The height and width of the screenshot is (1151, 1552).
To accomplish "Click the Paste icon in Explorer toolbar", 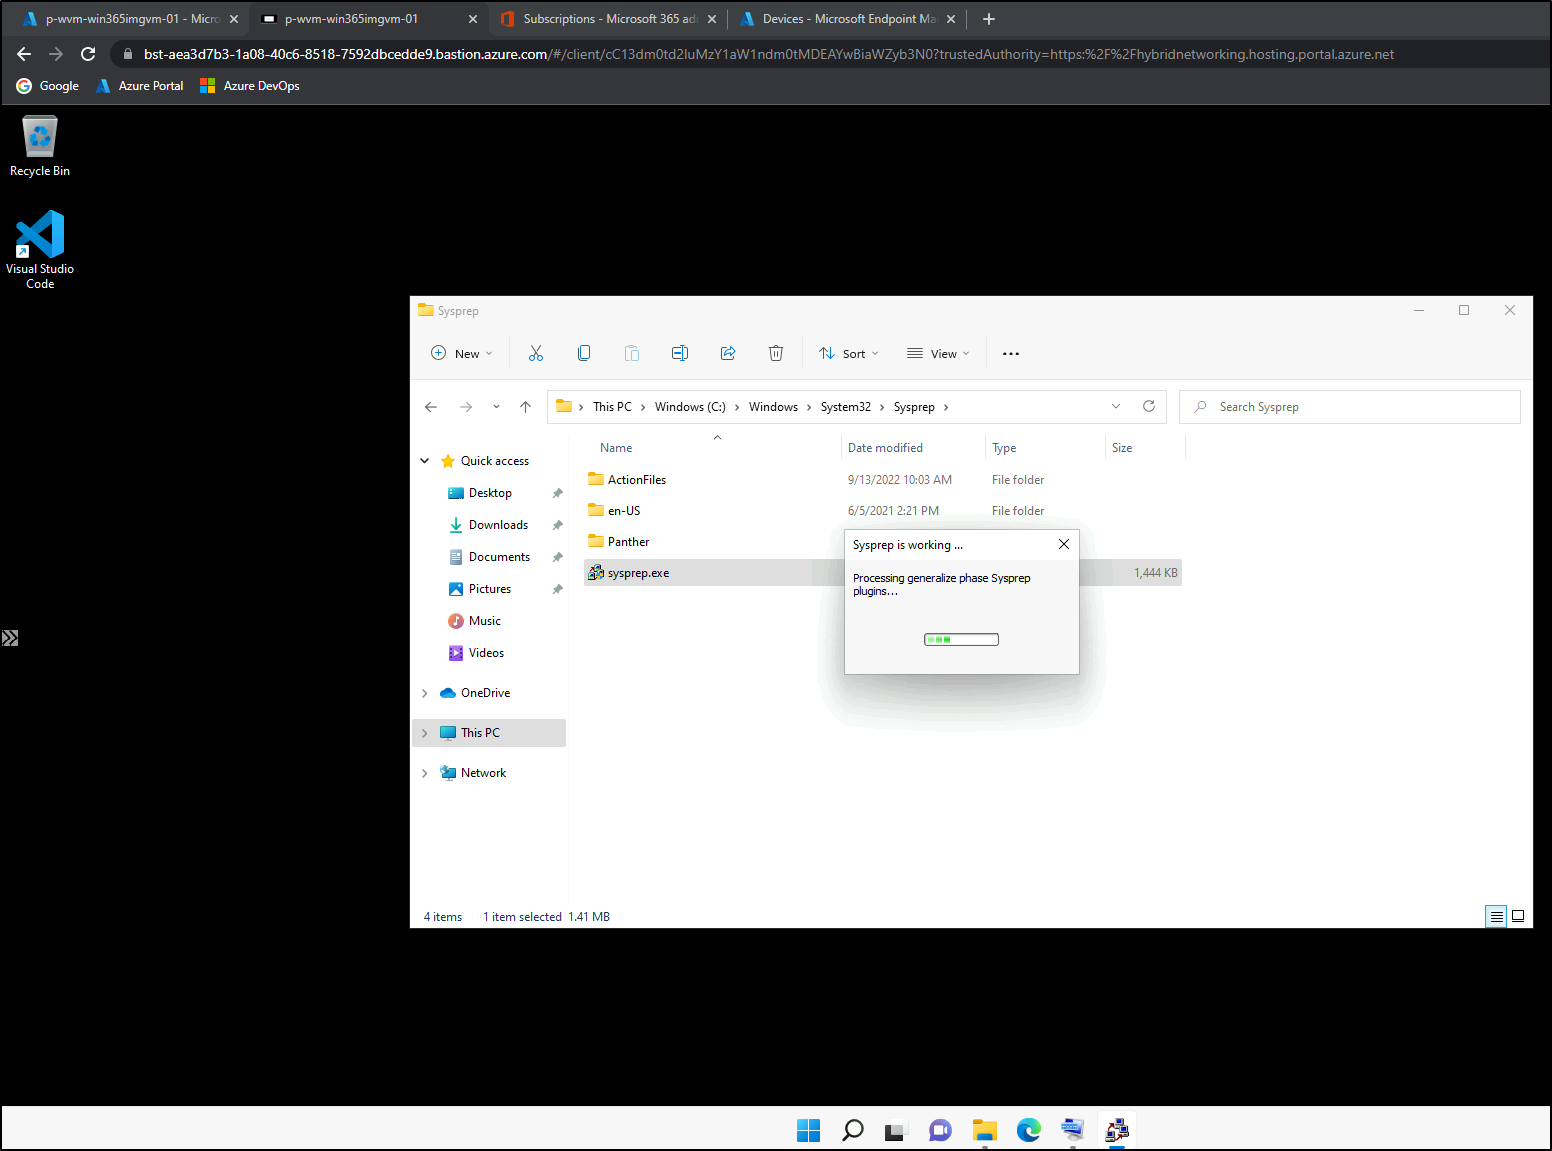I will [632, 353].
